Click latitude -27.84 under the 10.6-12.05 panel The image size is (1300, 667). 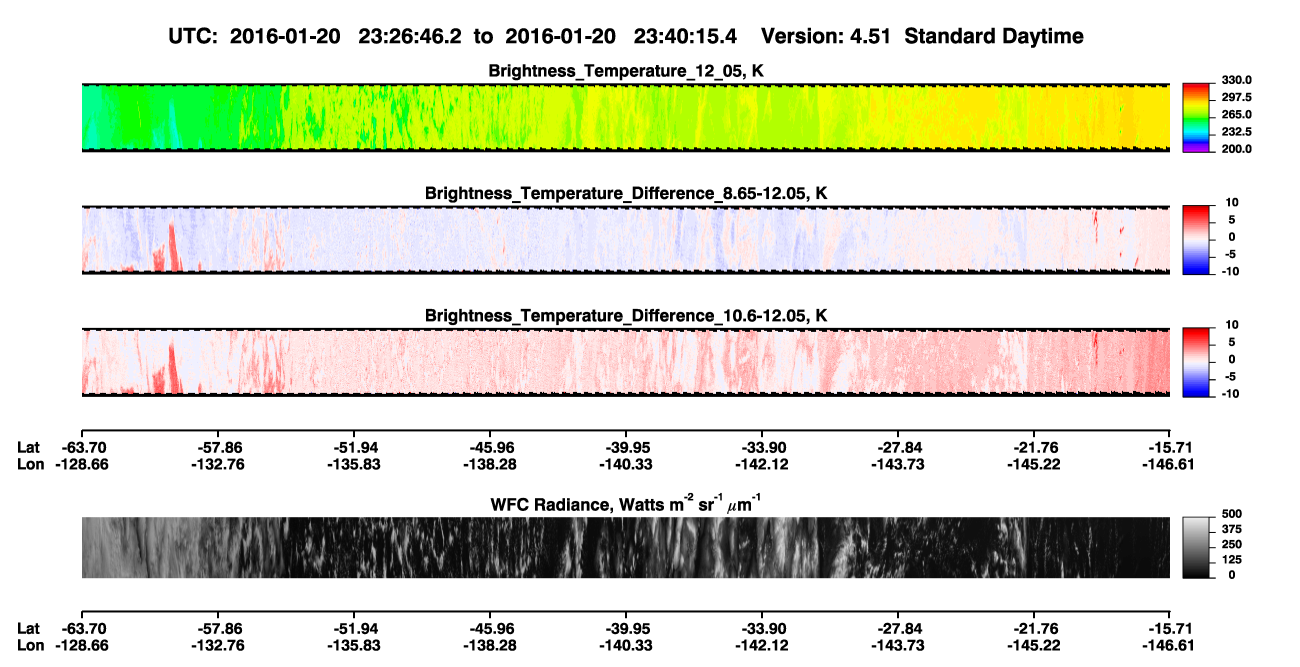[898, 447]
